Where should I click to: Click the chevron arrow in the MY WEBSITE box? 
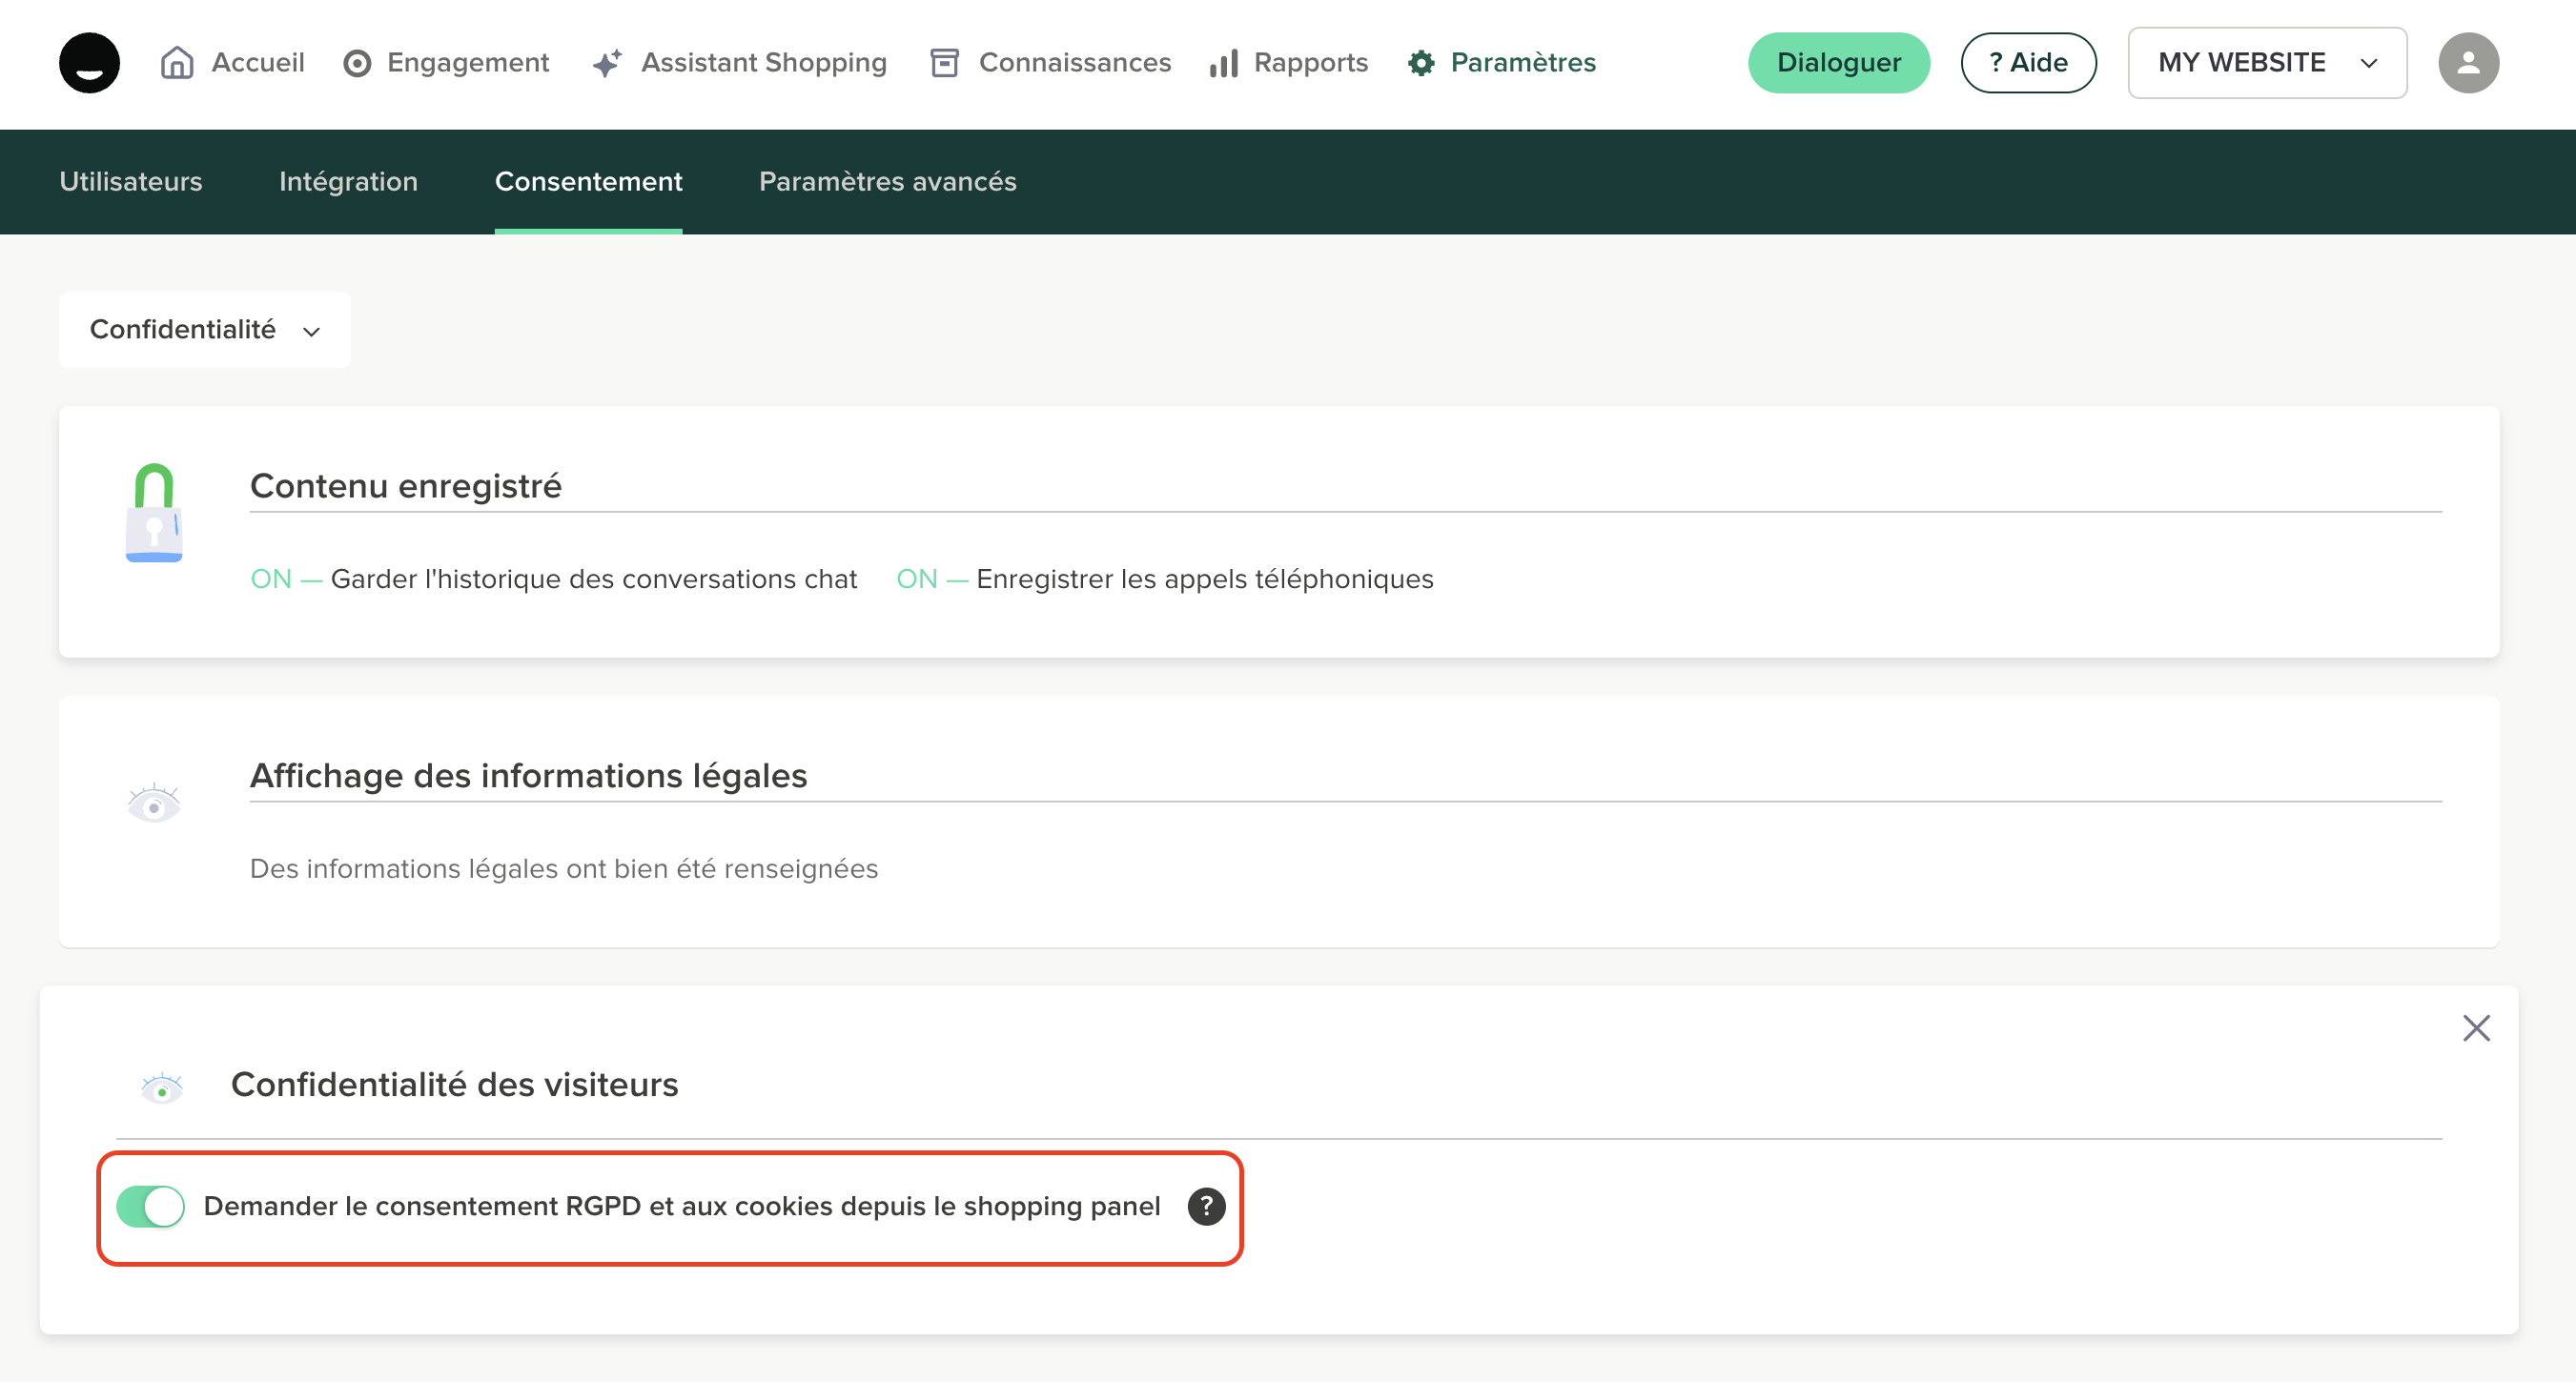2368,64
